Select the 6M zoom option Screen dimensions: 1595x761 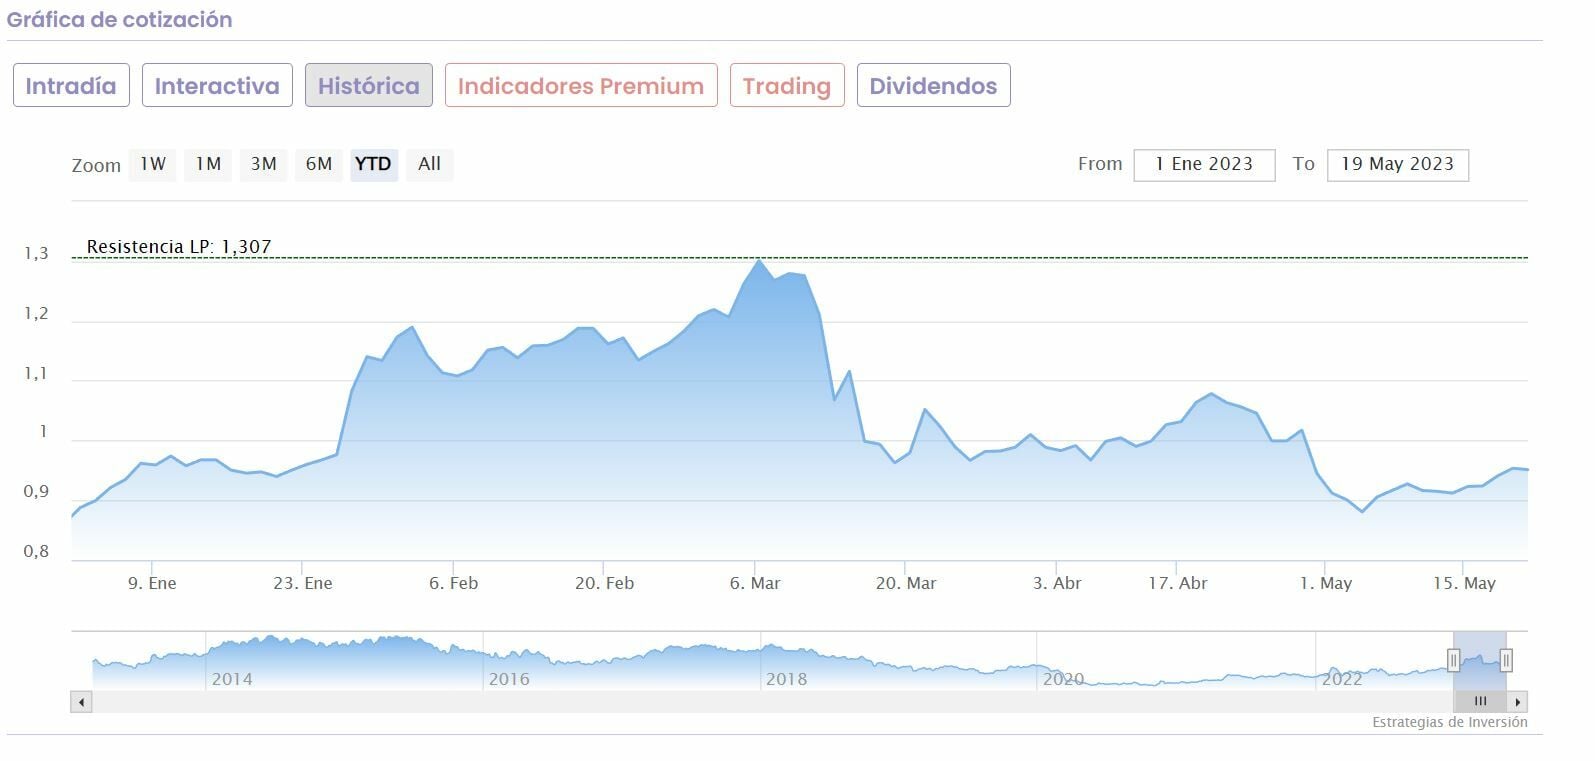(319, 164)
